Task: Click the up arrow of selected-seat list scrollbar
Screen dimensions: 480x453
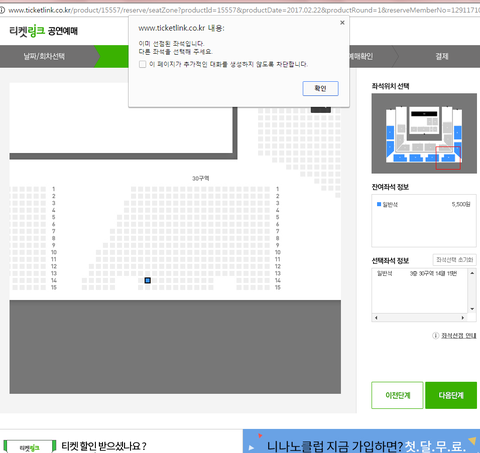Action: point(472,273)
